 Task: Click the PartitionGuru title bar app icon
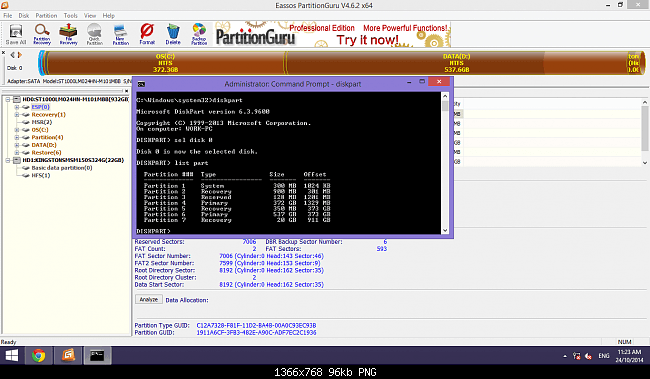pyautogui.click(x=5, y=5)
